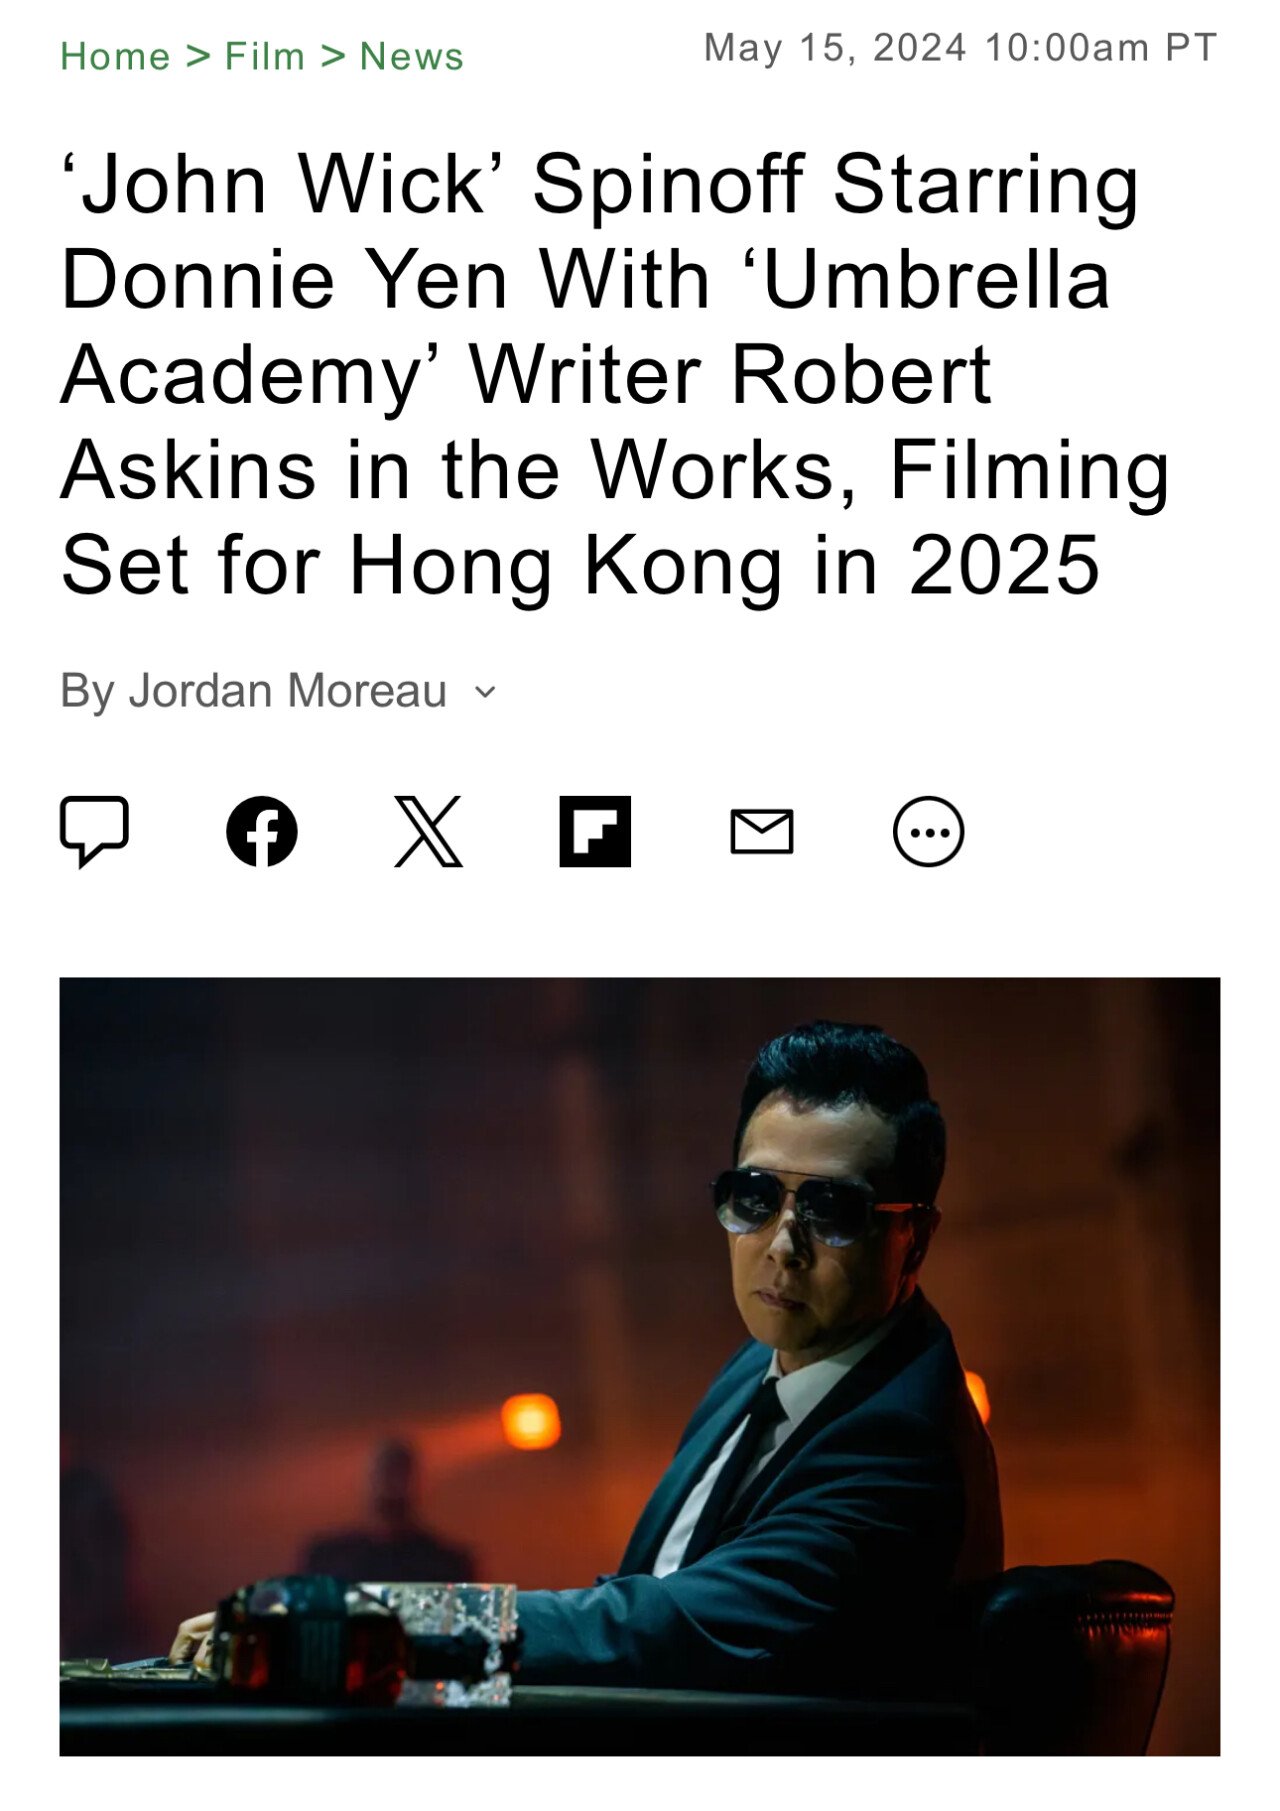
Task: Share the article on X
Action: (x=428, y=831)
